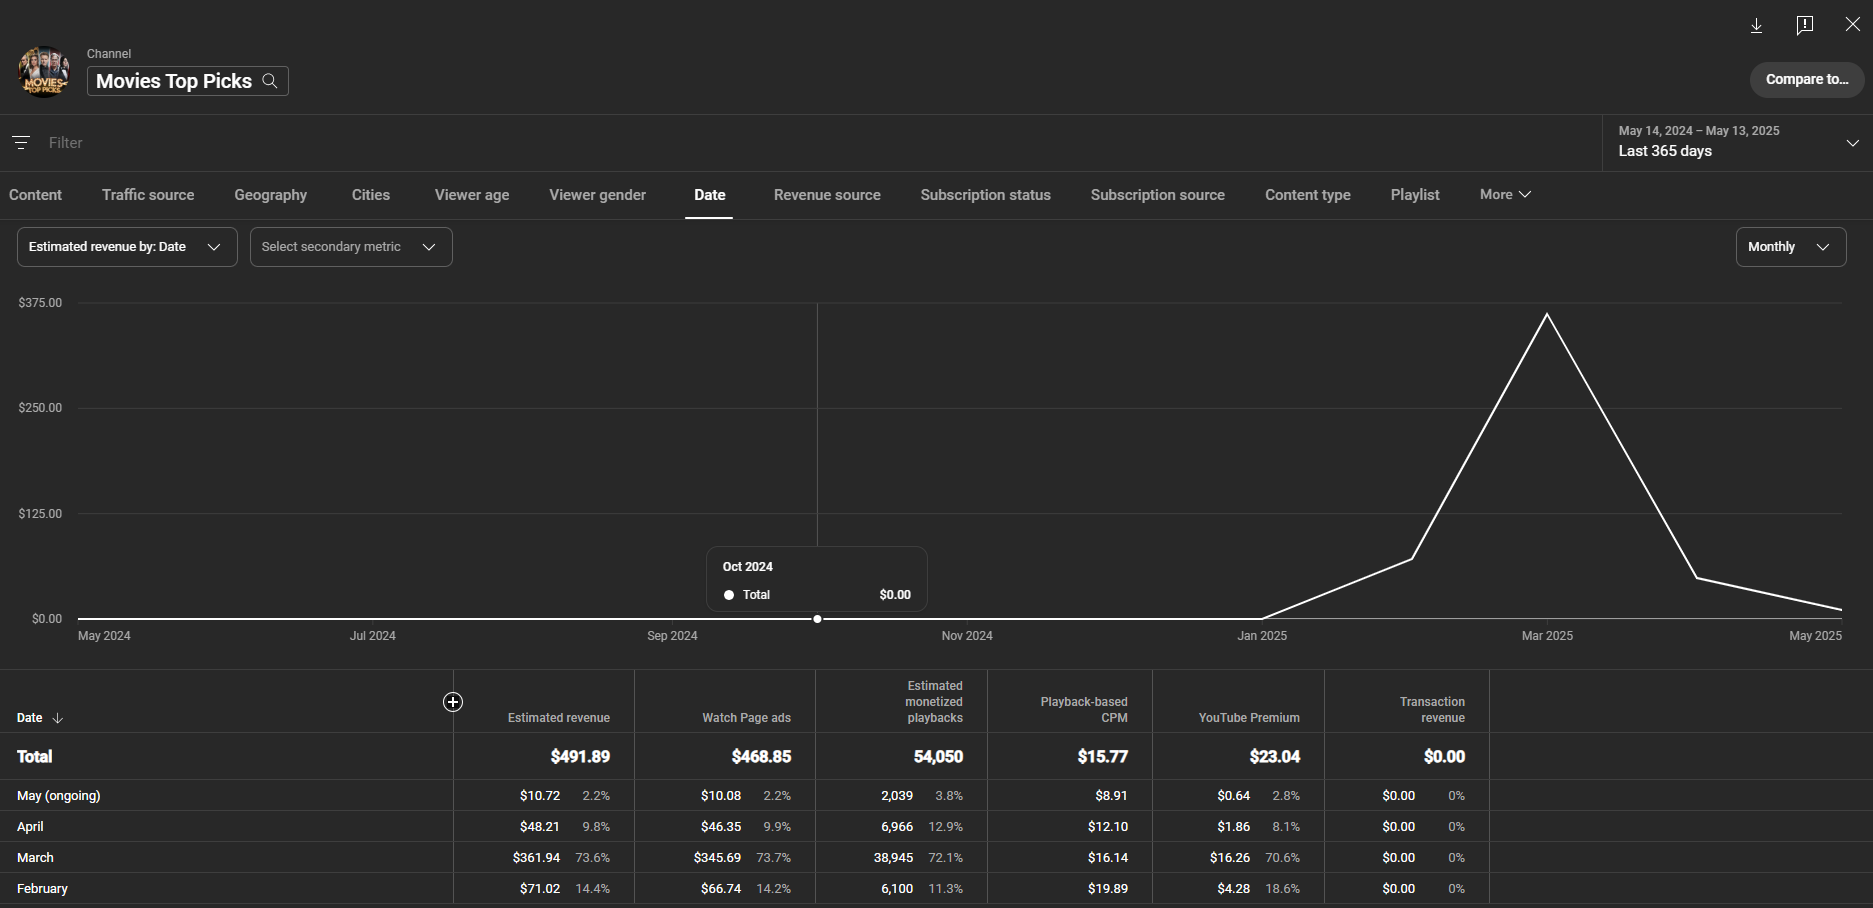Switch to the Revenue source tab
This screenshot has height=908, width=1873.
pyautogui.click(x=827, y=195)
